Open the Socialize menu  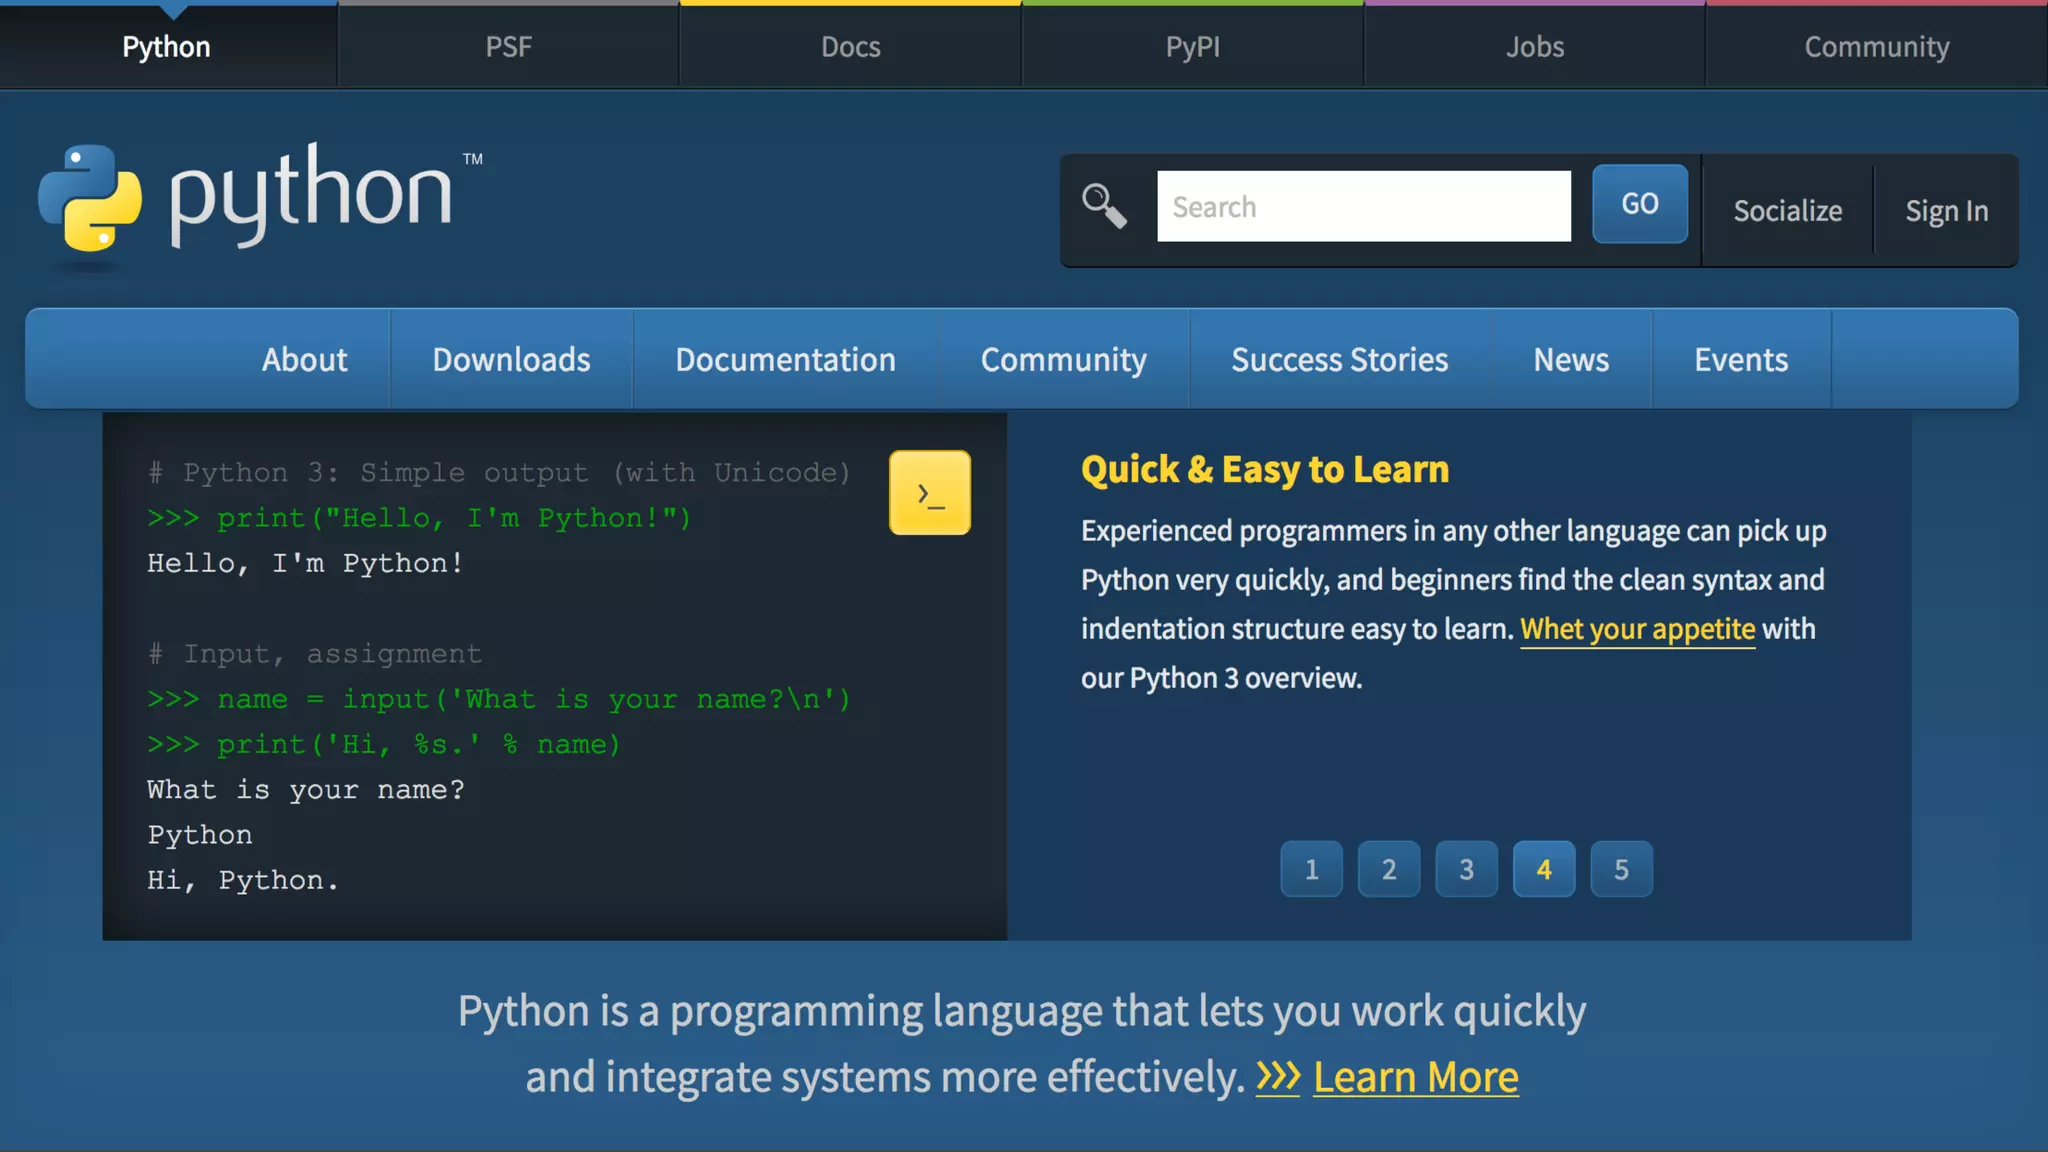(x=1787, y=211)
